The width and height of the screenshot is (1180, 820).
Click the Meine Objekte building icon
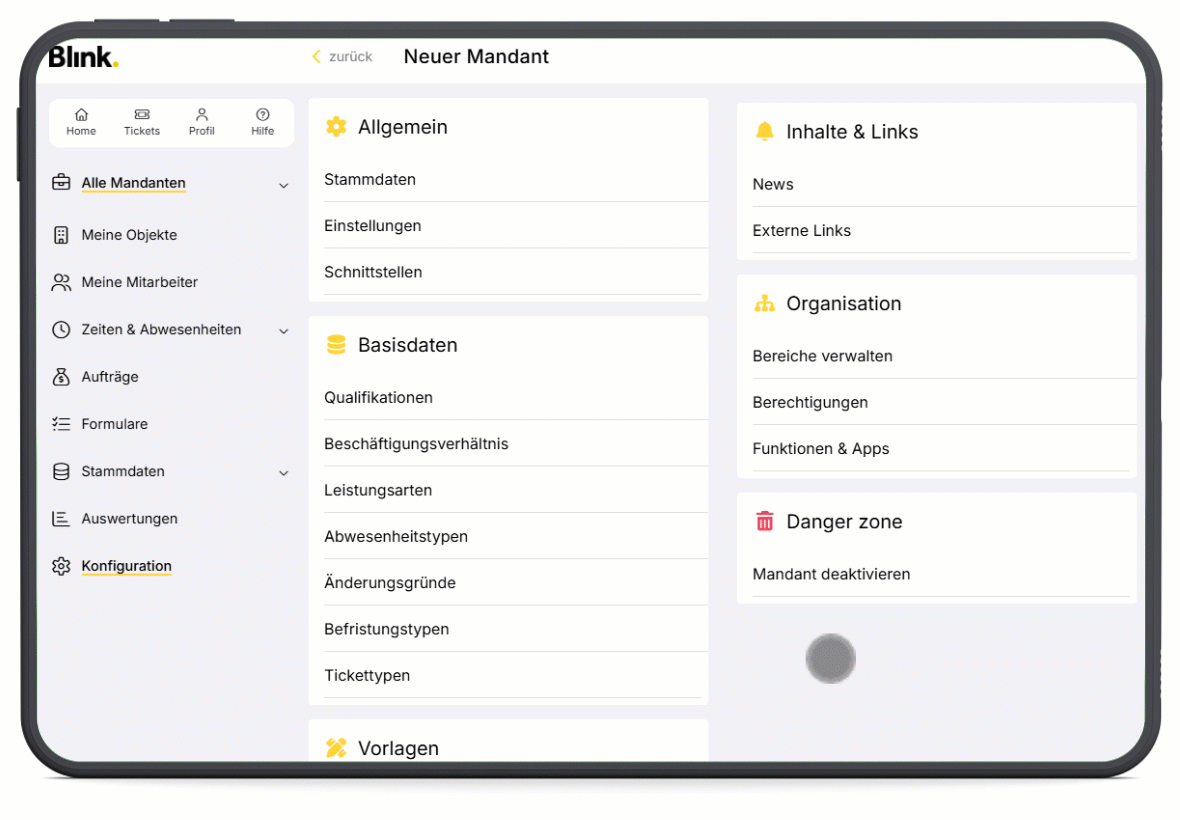point(61,235)
